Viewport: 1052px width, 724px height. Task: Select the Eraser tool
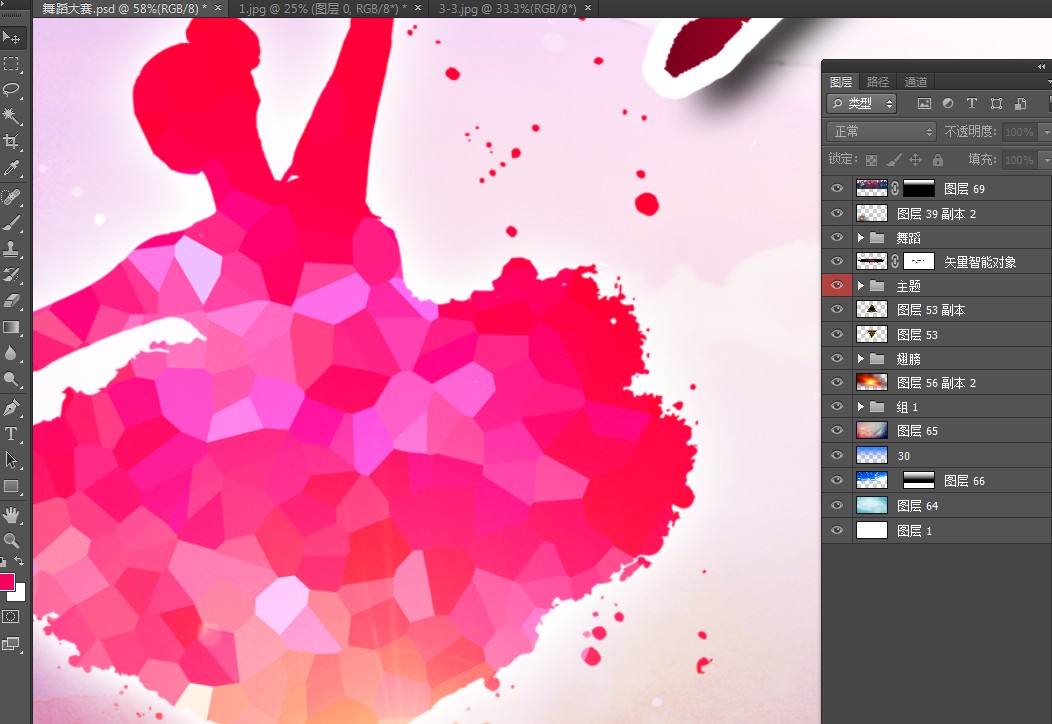point(11,301)
